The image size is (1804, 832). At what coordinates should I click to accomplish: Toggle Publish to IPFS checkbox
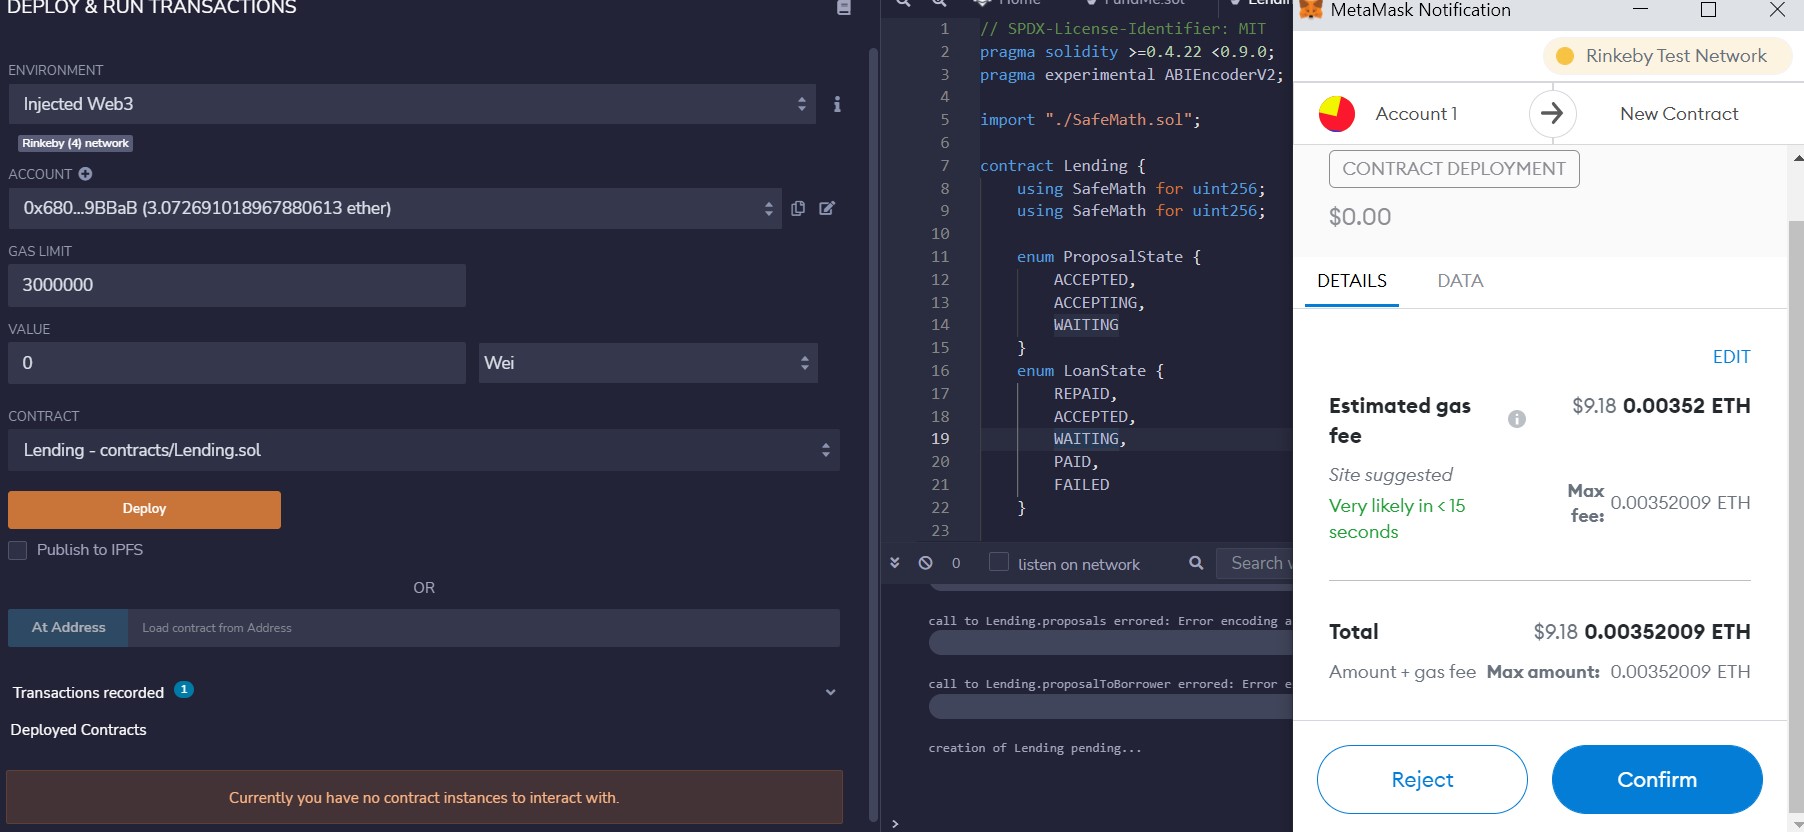tap(17, 550)
